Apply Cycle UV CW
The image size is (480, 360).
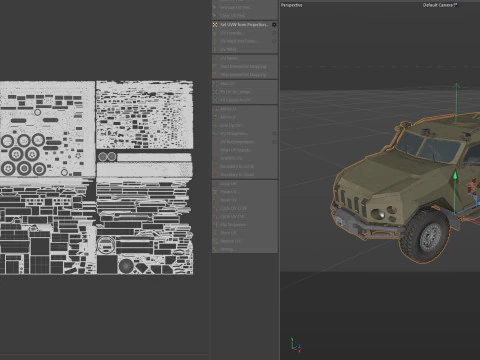point(245,216)
